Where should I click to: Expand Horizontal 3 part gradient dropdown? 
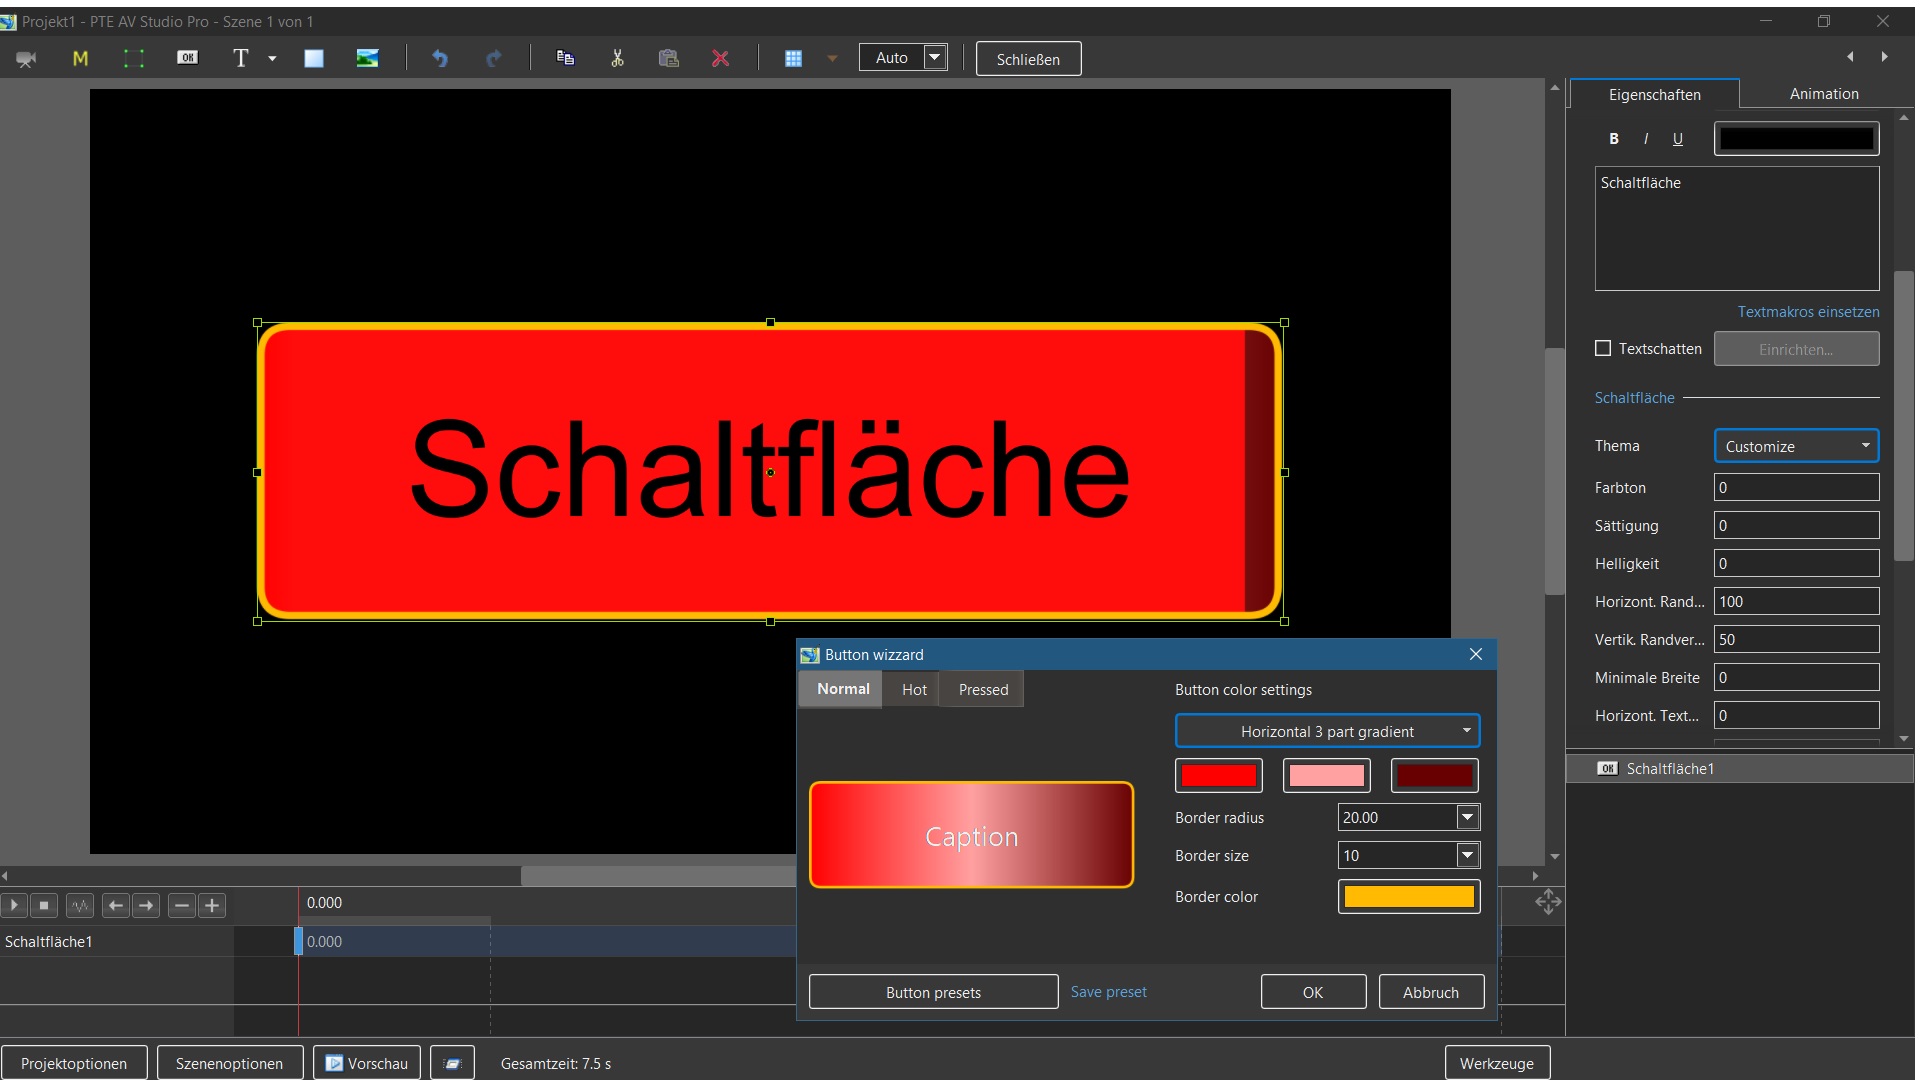[x=1327, y=731]
